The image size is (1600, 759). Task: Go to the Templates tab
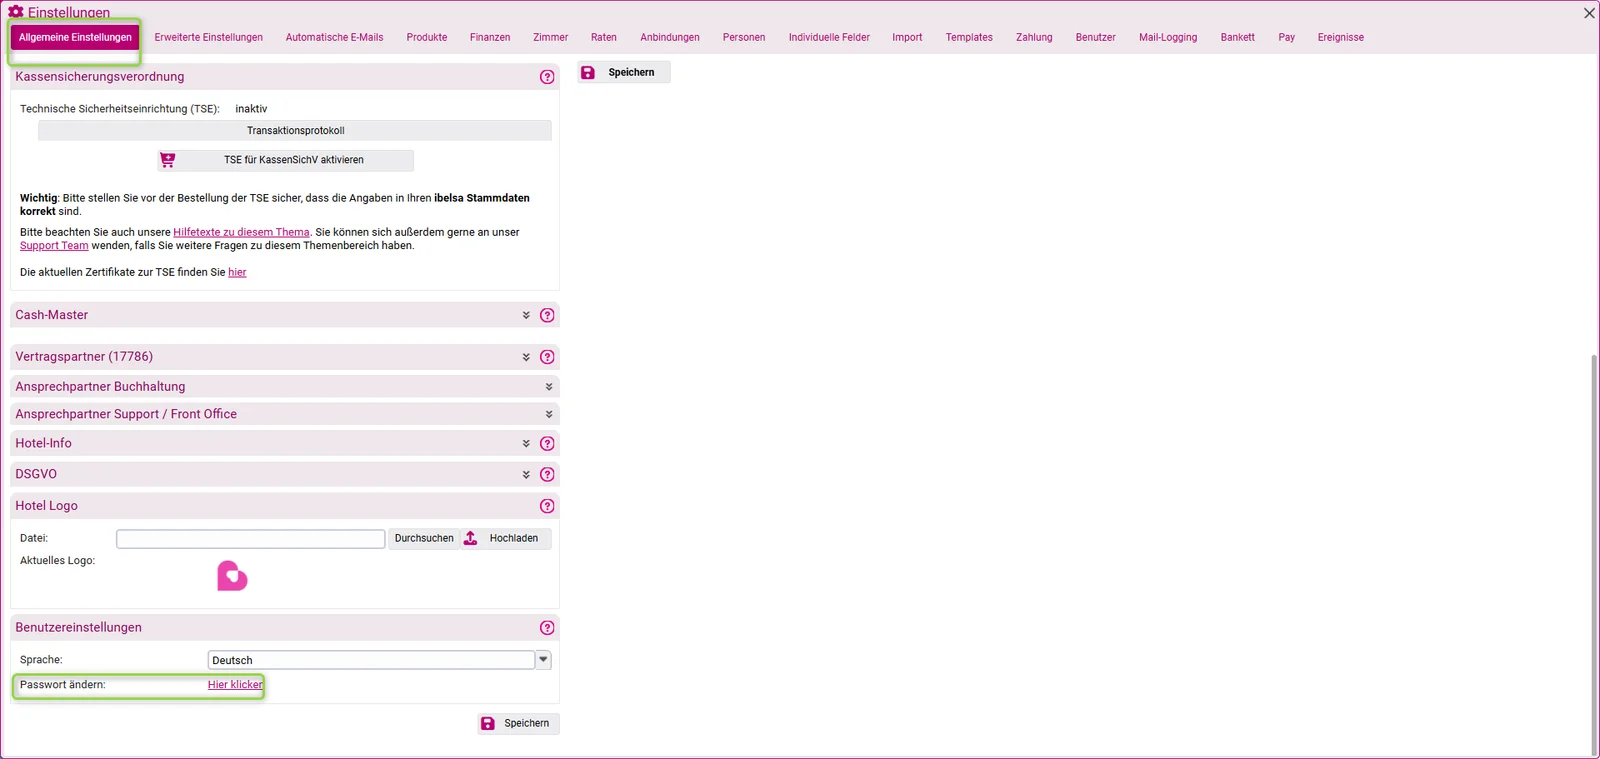[969, 38]
